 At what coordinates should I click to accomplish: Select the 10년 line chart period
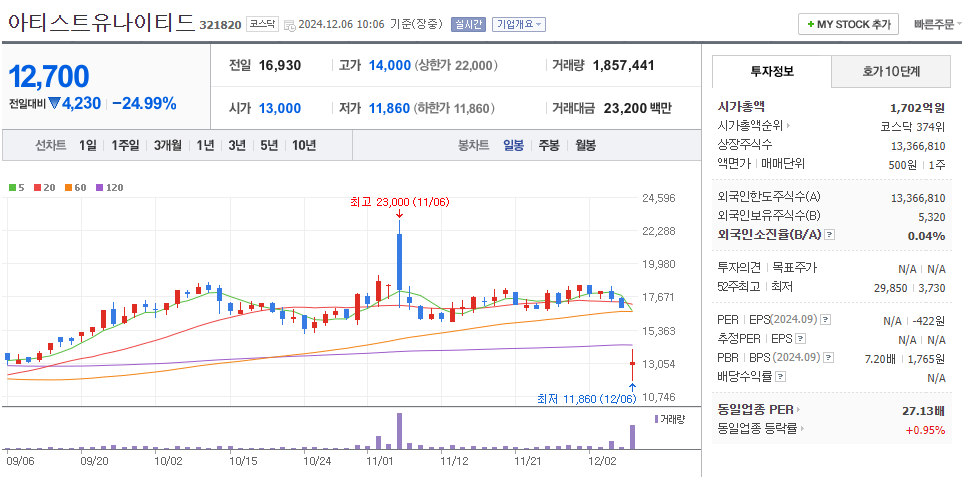[x=304, y=146]
